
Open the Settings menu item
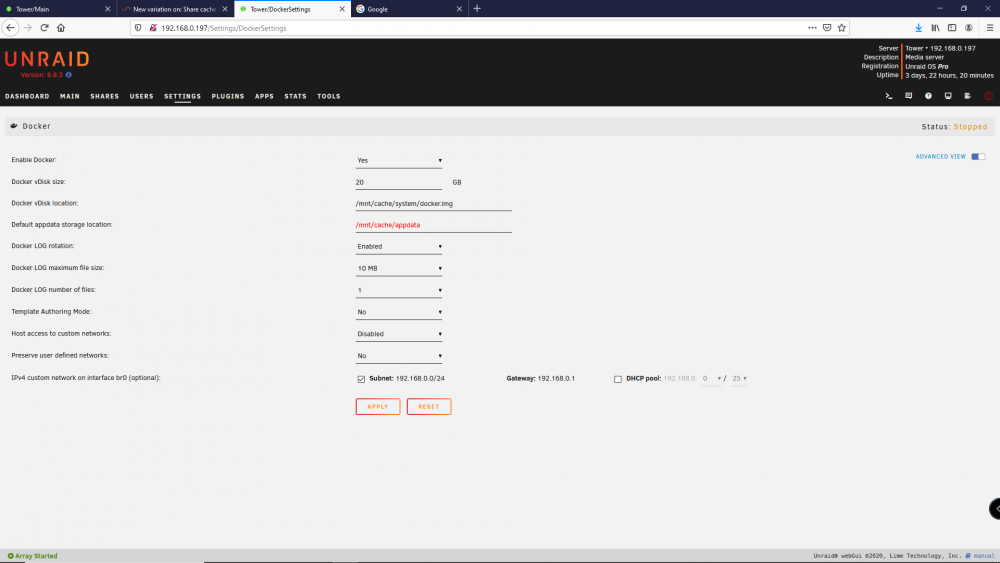click(x=182, y=96)
